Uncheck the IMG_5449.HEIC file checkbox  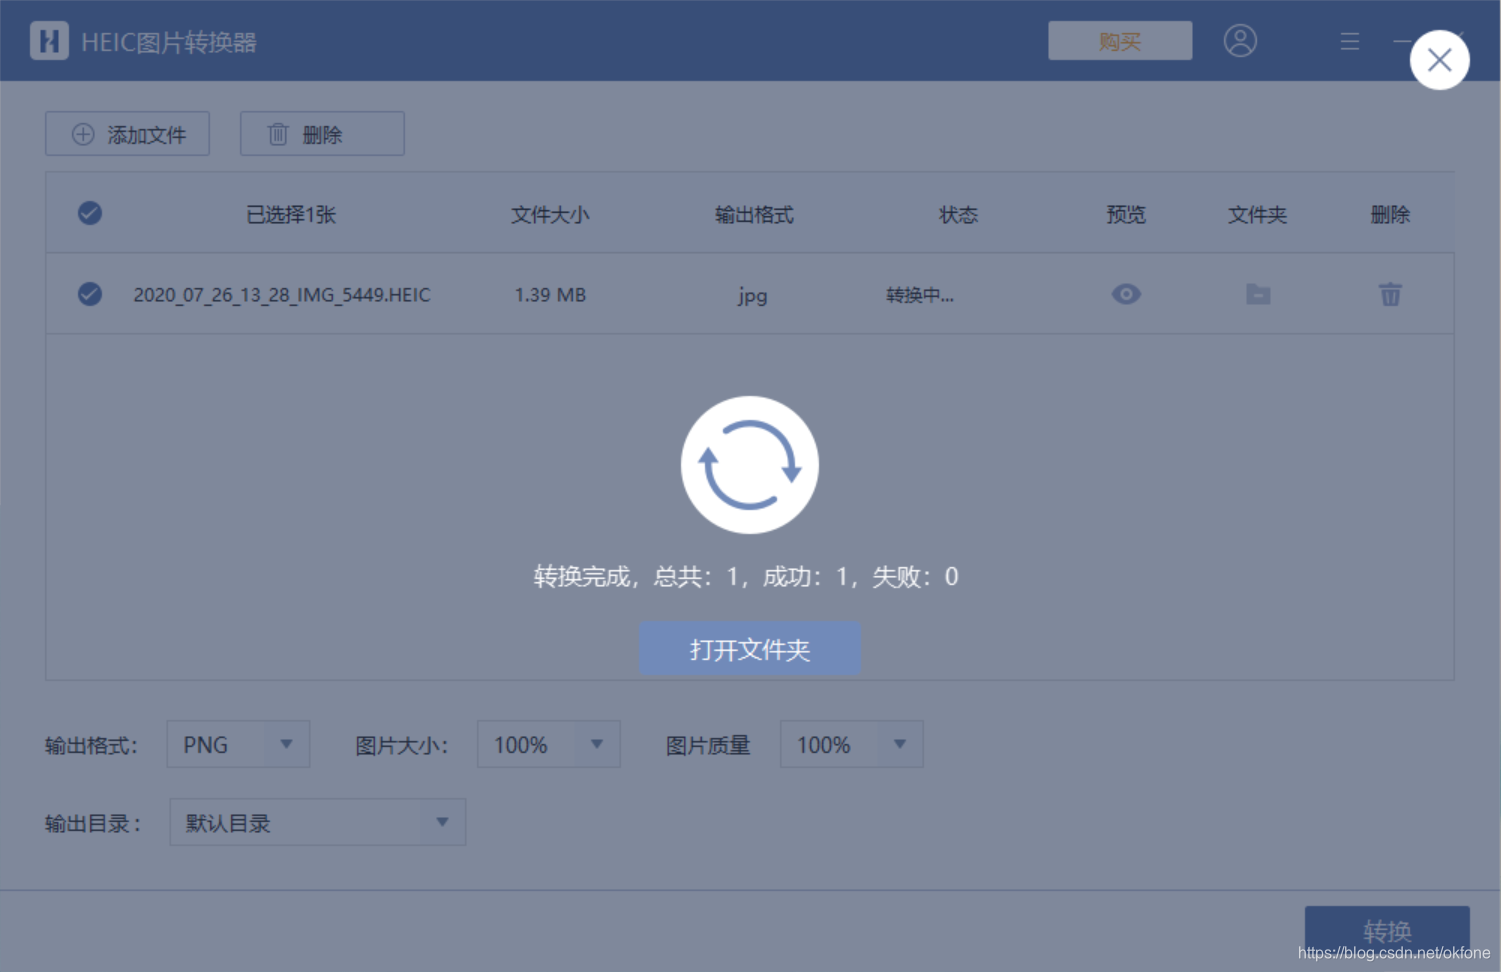coord(90,294)
